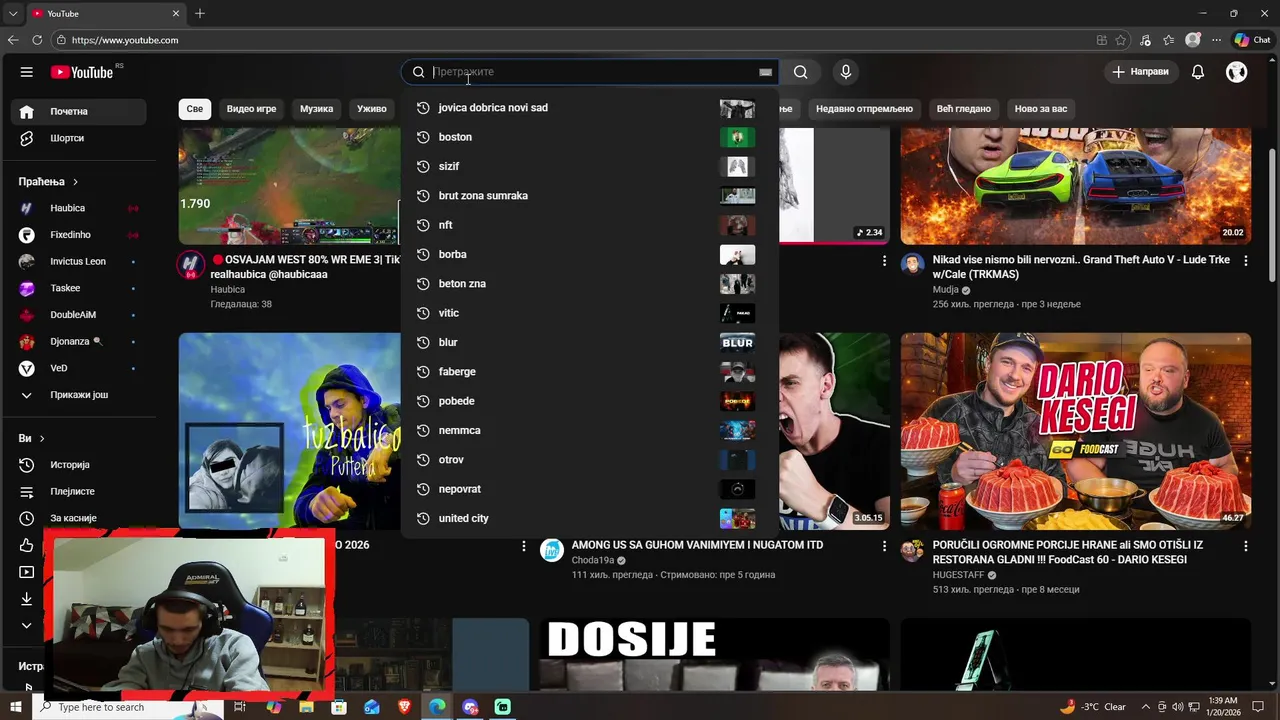Click the browser address bar URL
1280x720 pixels.
tap(125, 40)
